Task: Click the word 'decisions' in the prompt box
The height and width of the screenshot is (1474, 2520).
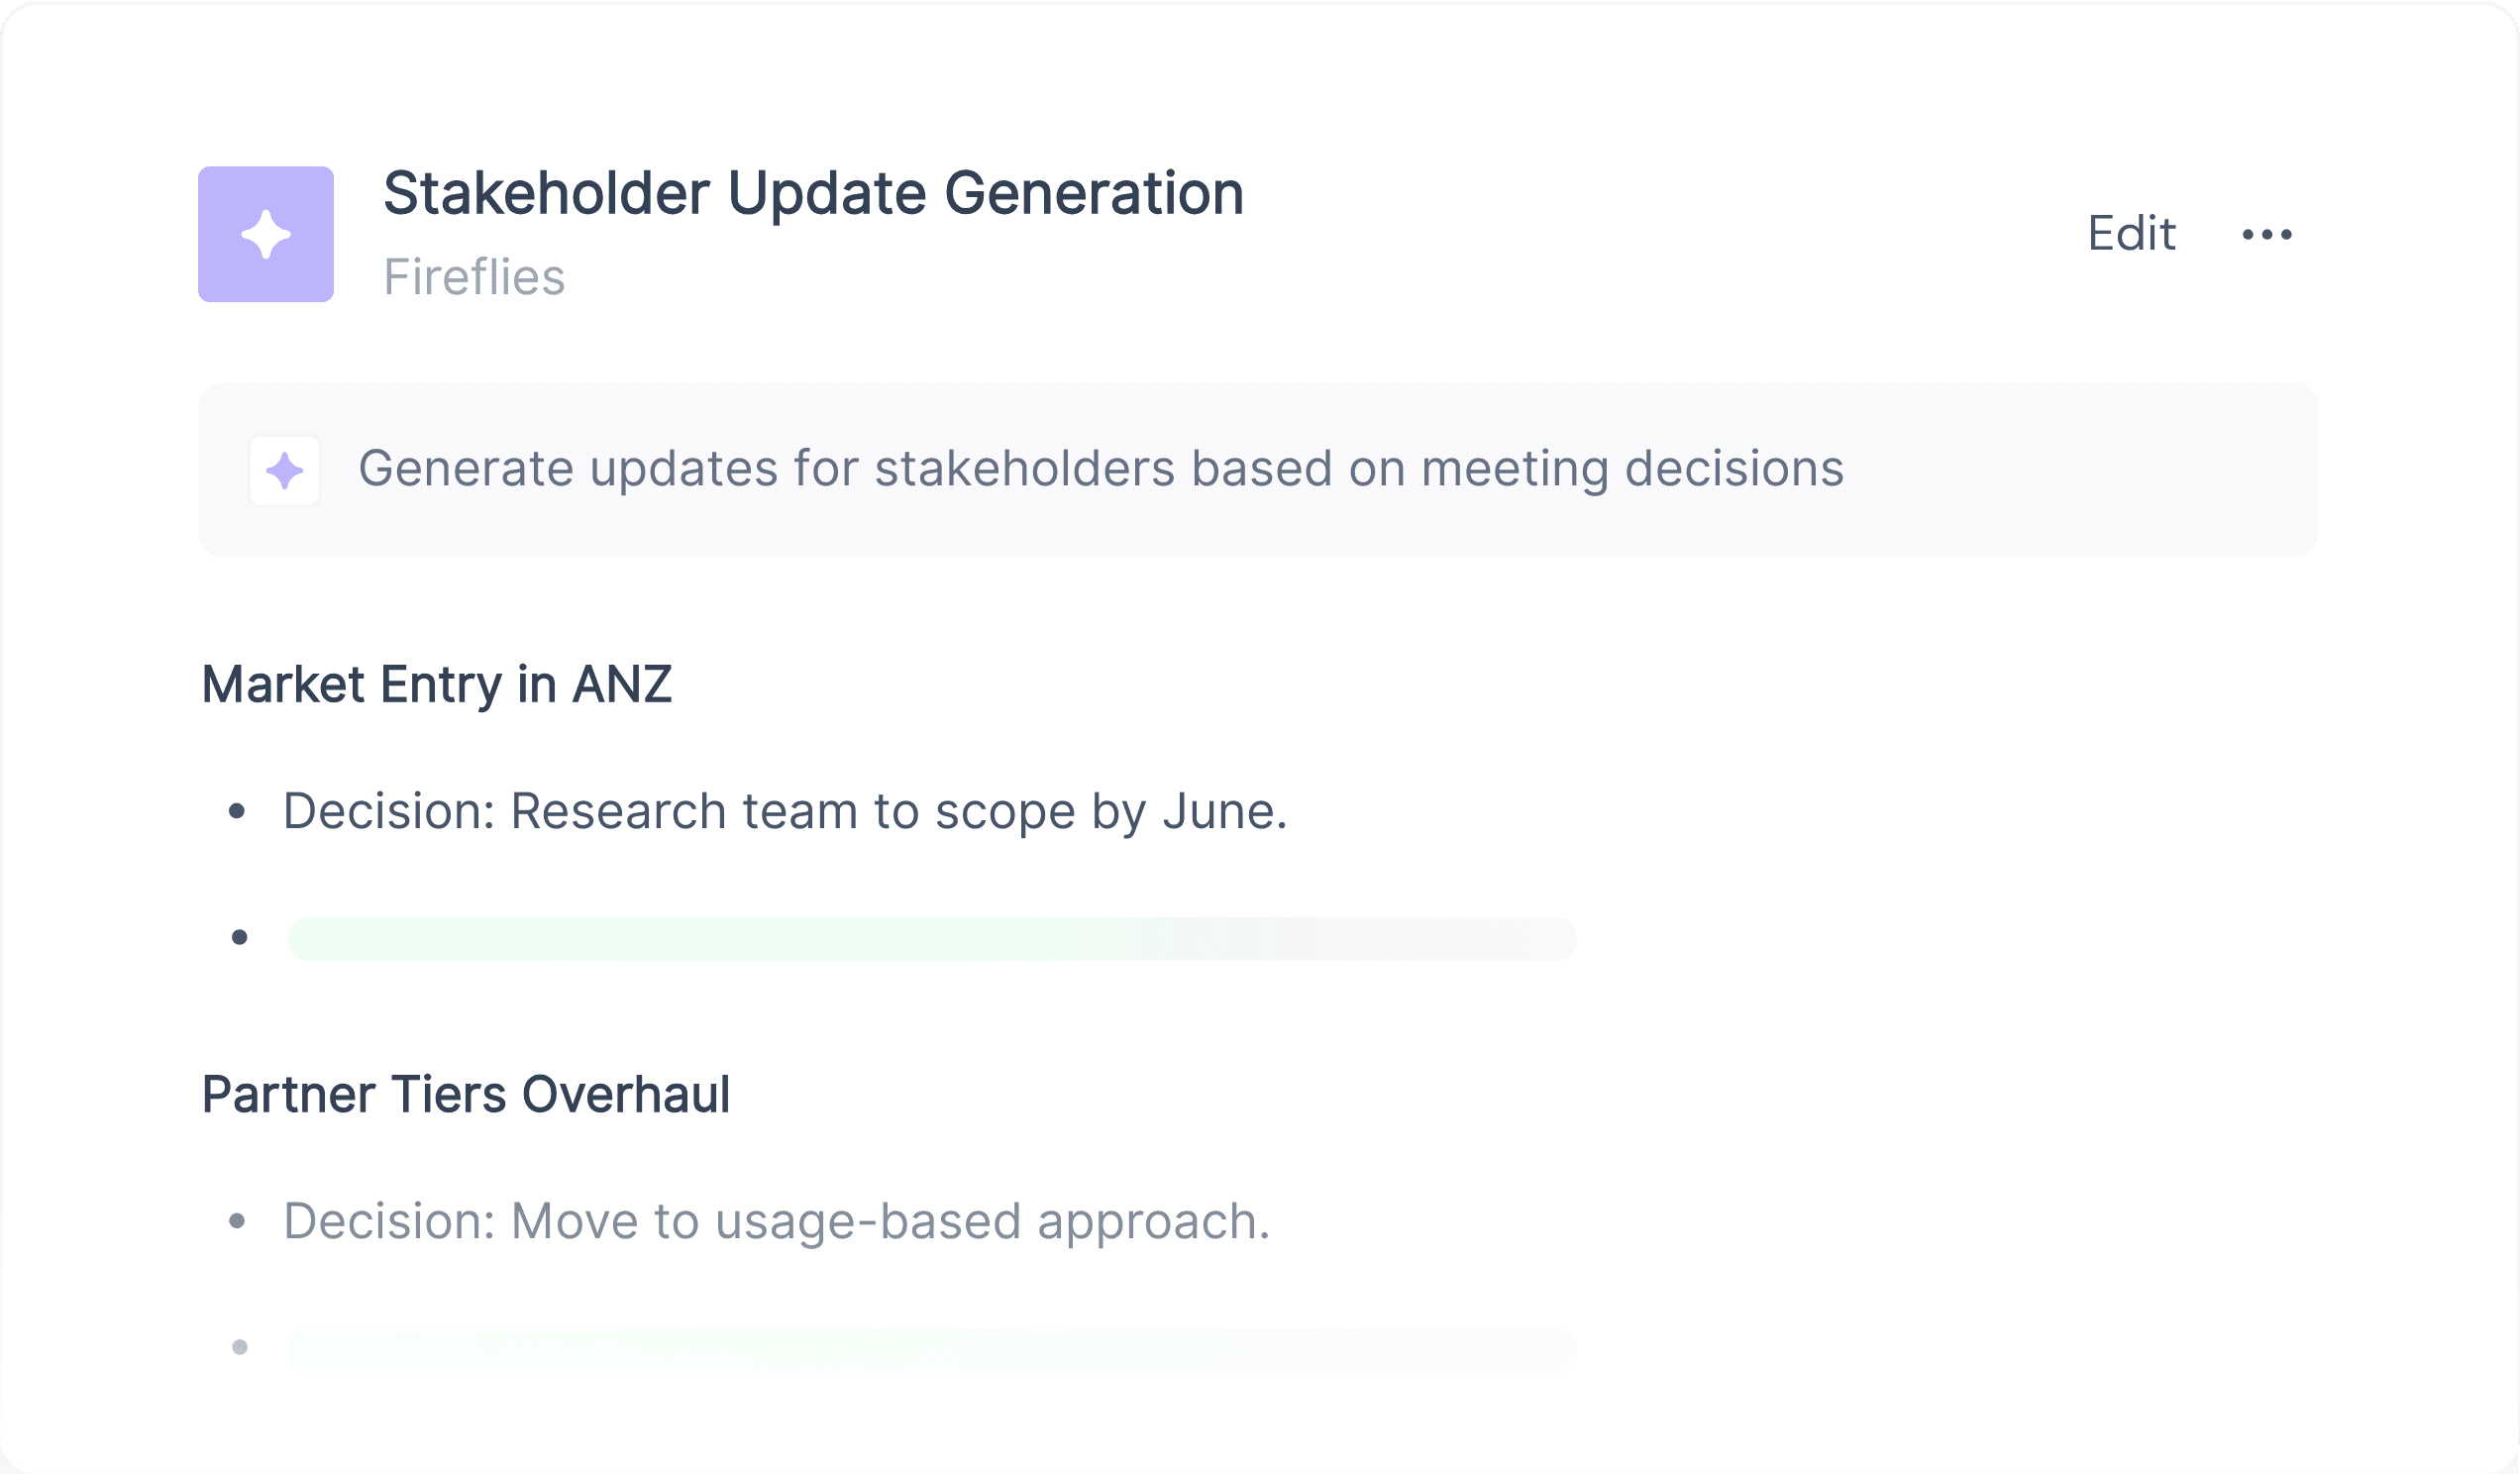Action: pos(1734,469)
